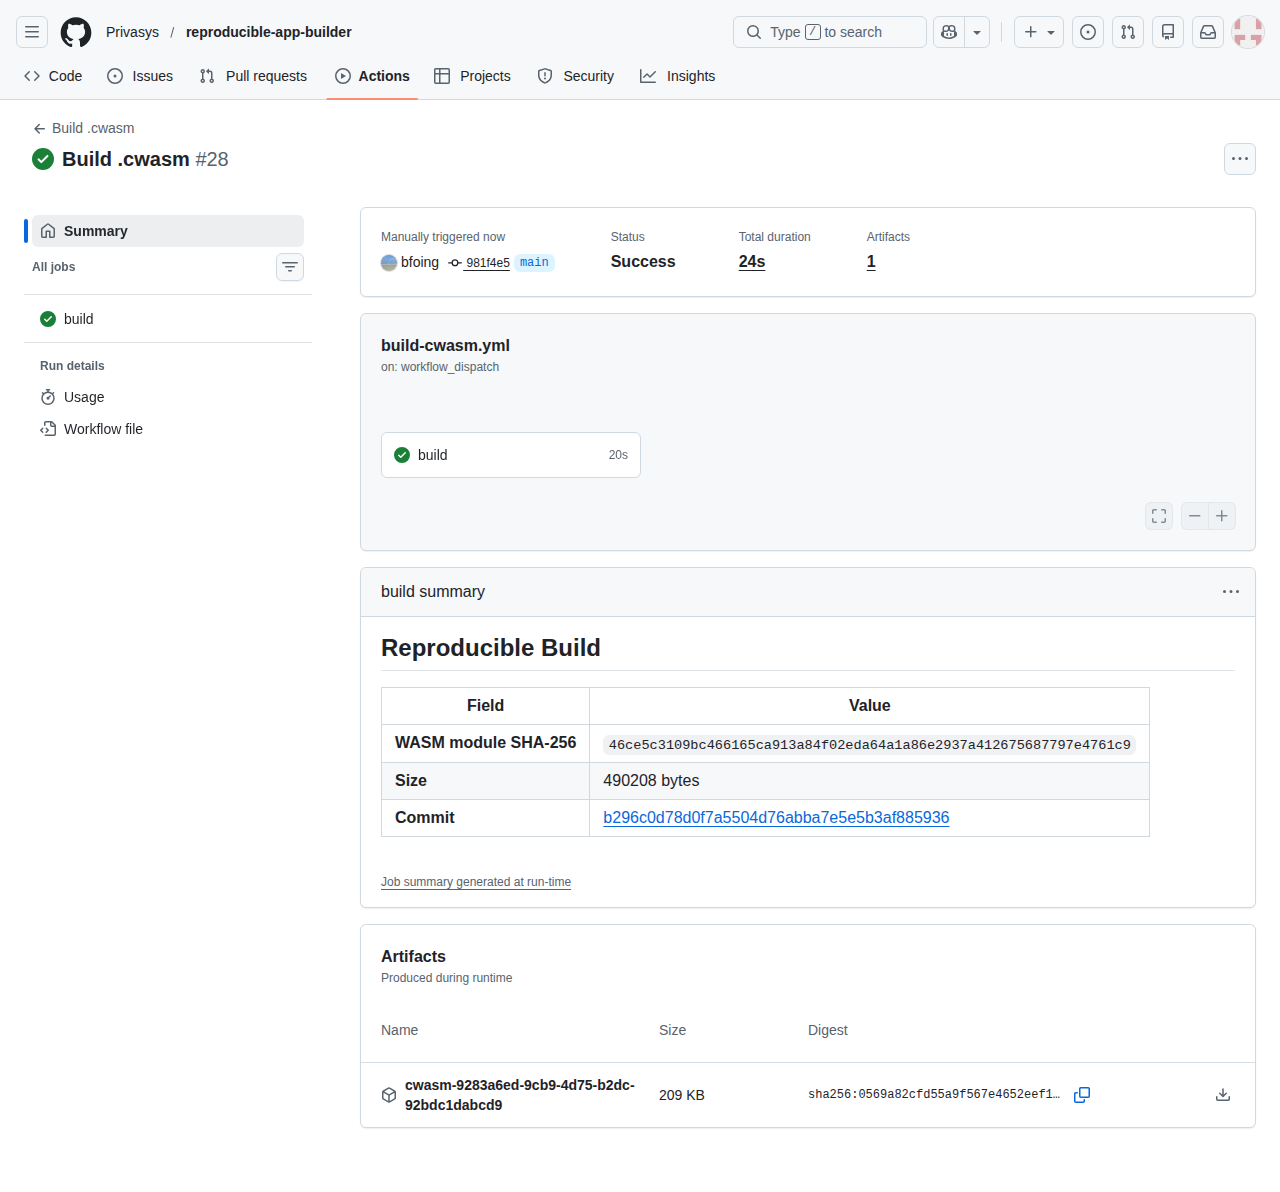1280x1192 pixels.
Task: Click the search box
Action: [x=830, y=32]
